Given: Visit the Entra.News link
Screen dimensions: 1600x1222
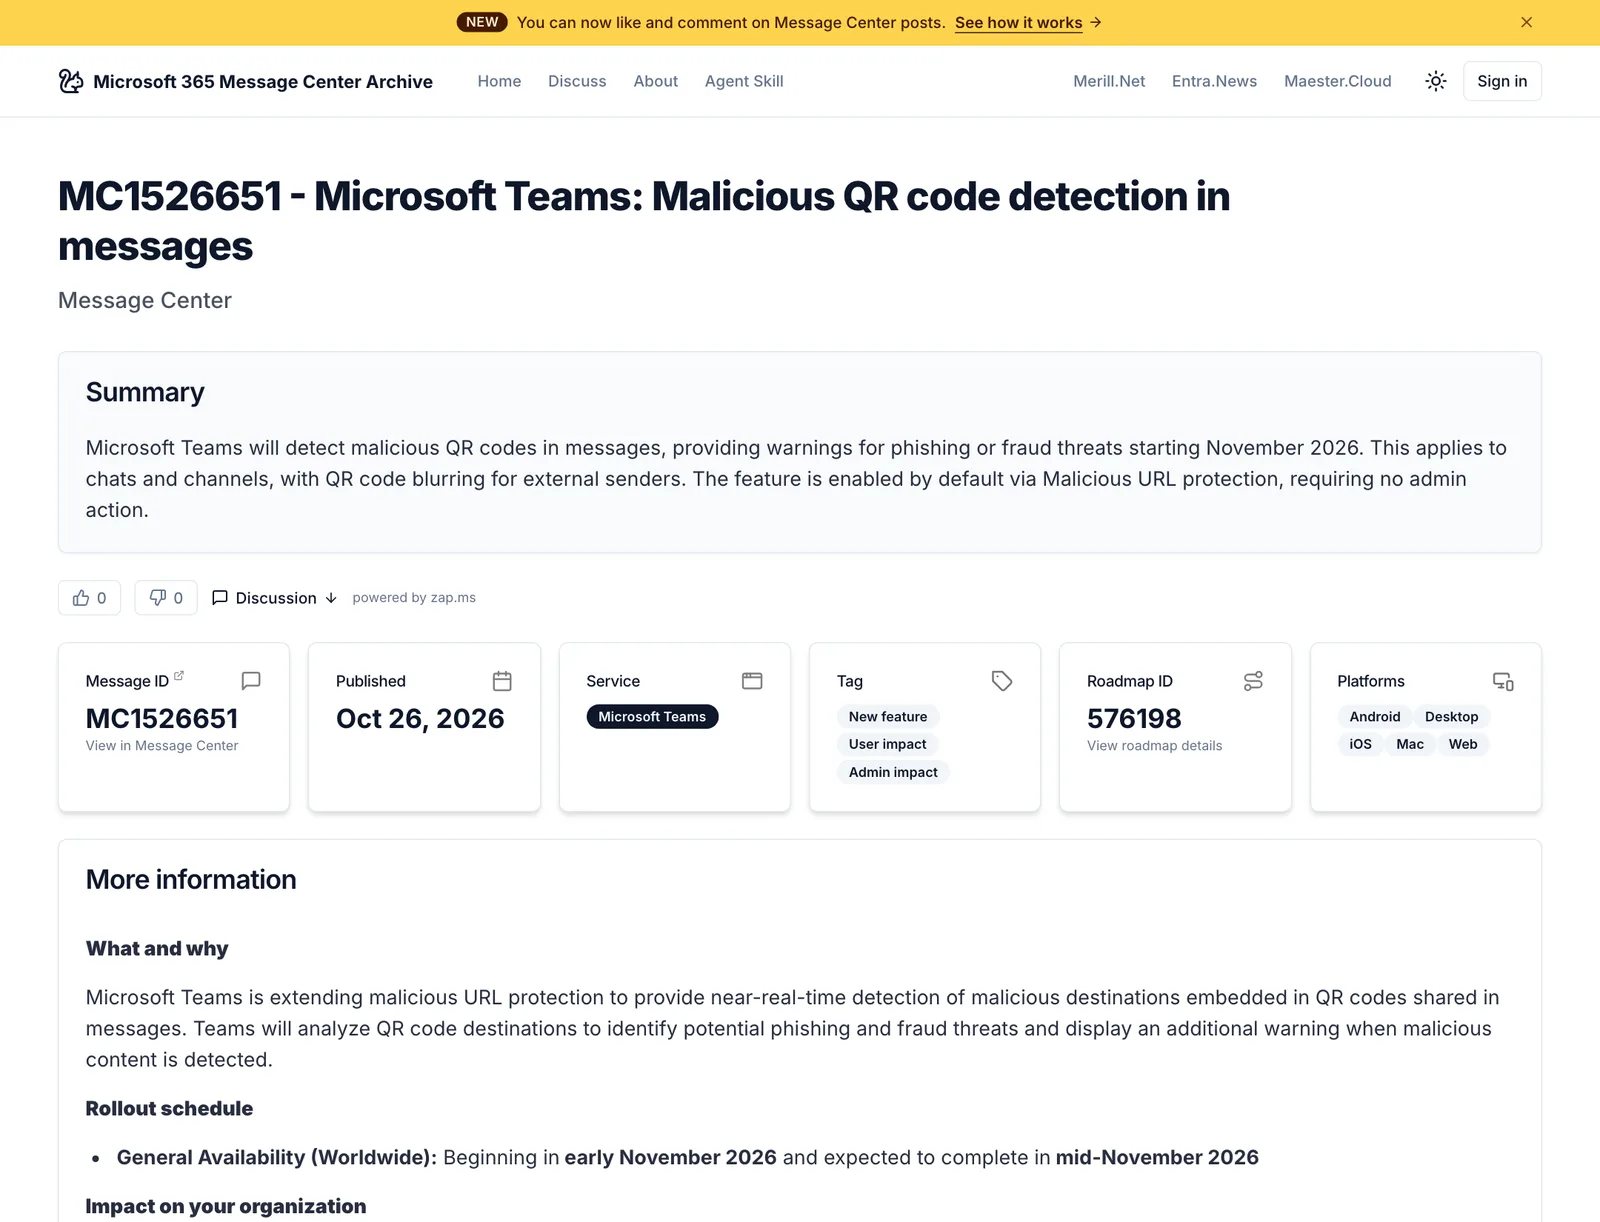Looking at the screenshot, I should tap(1214, 81).
